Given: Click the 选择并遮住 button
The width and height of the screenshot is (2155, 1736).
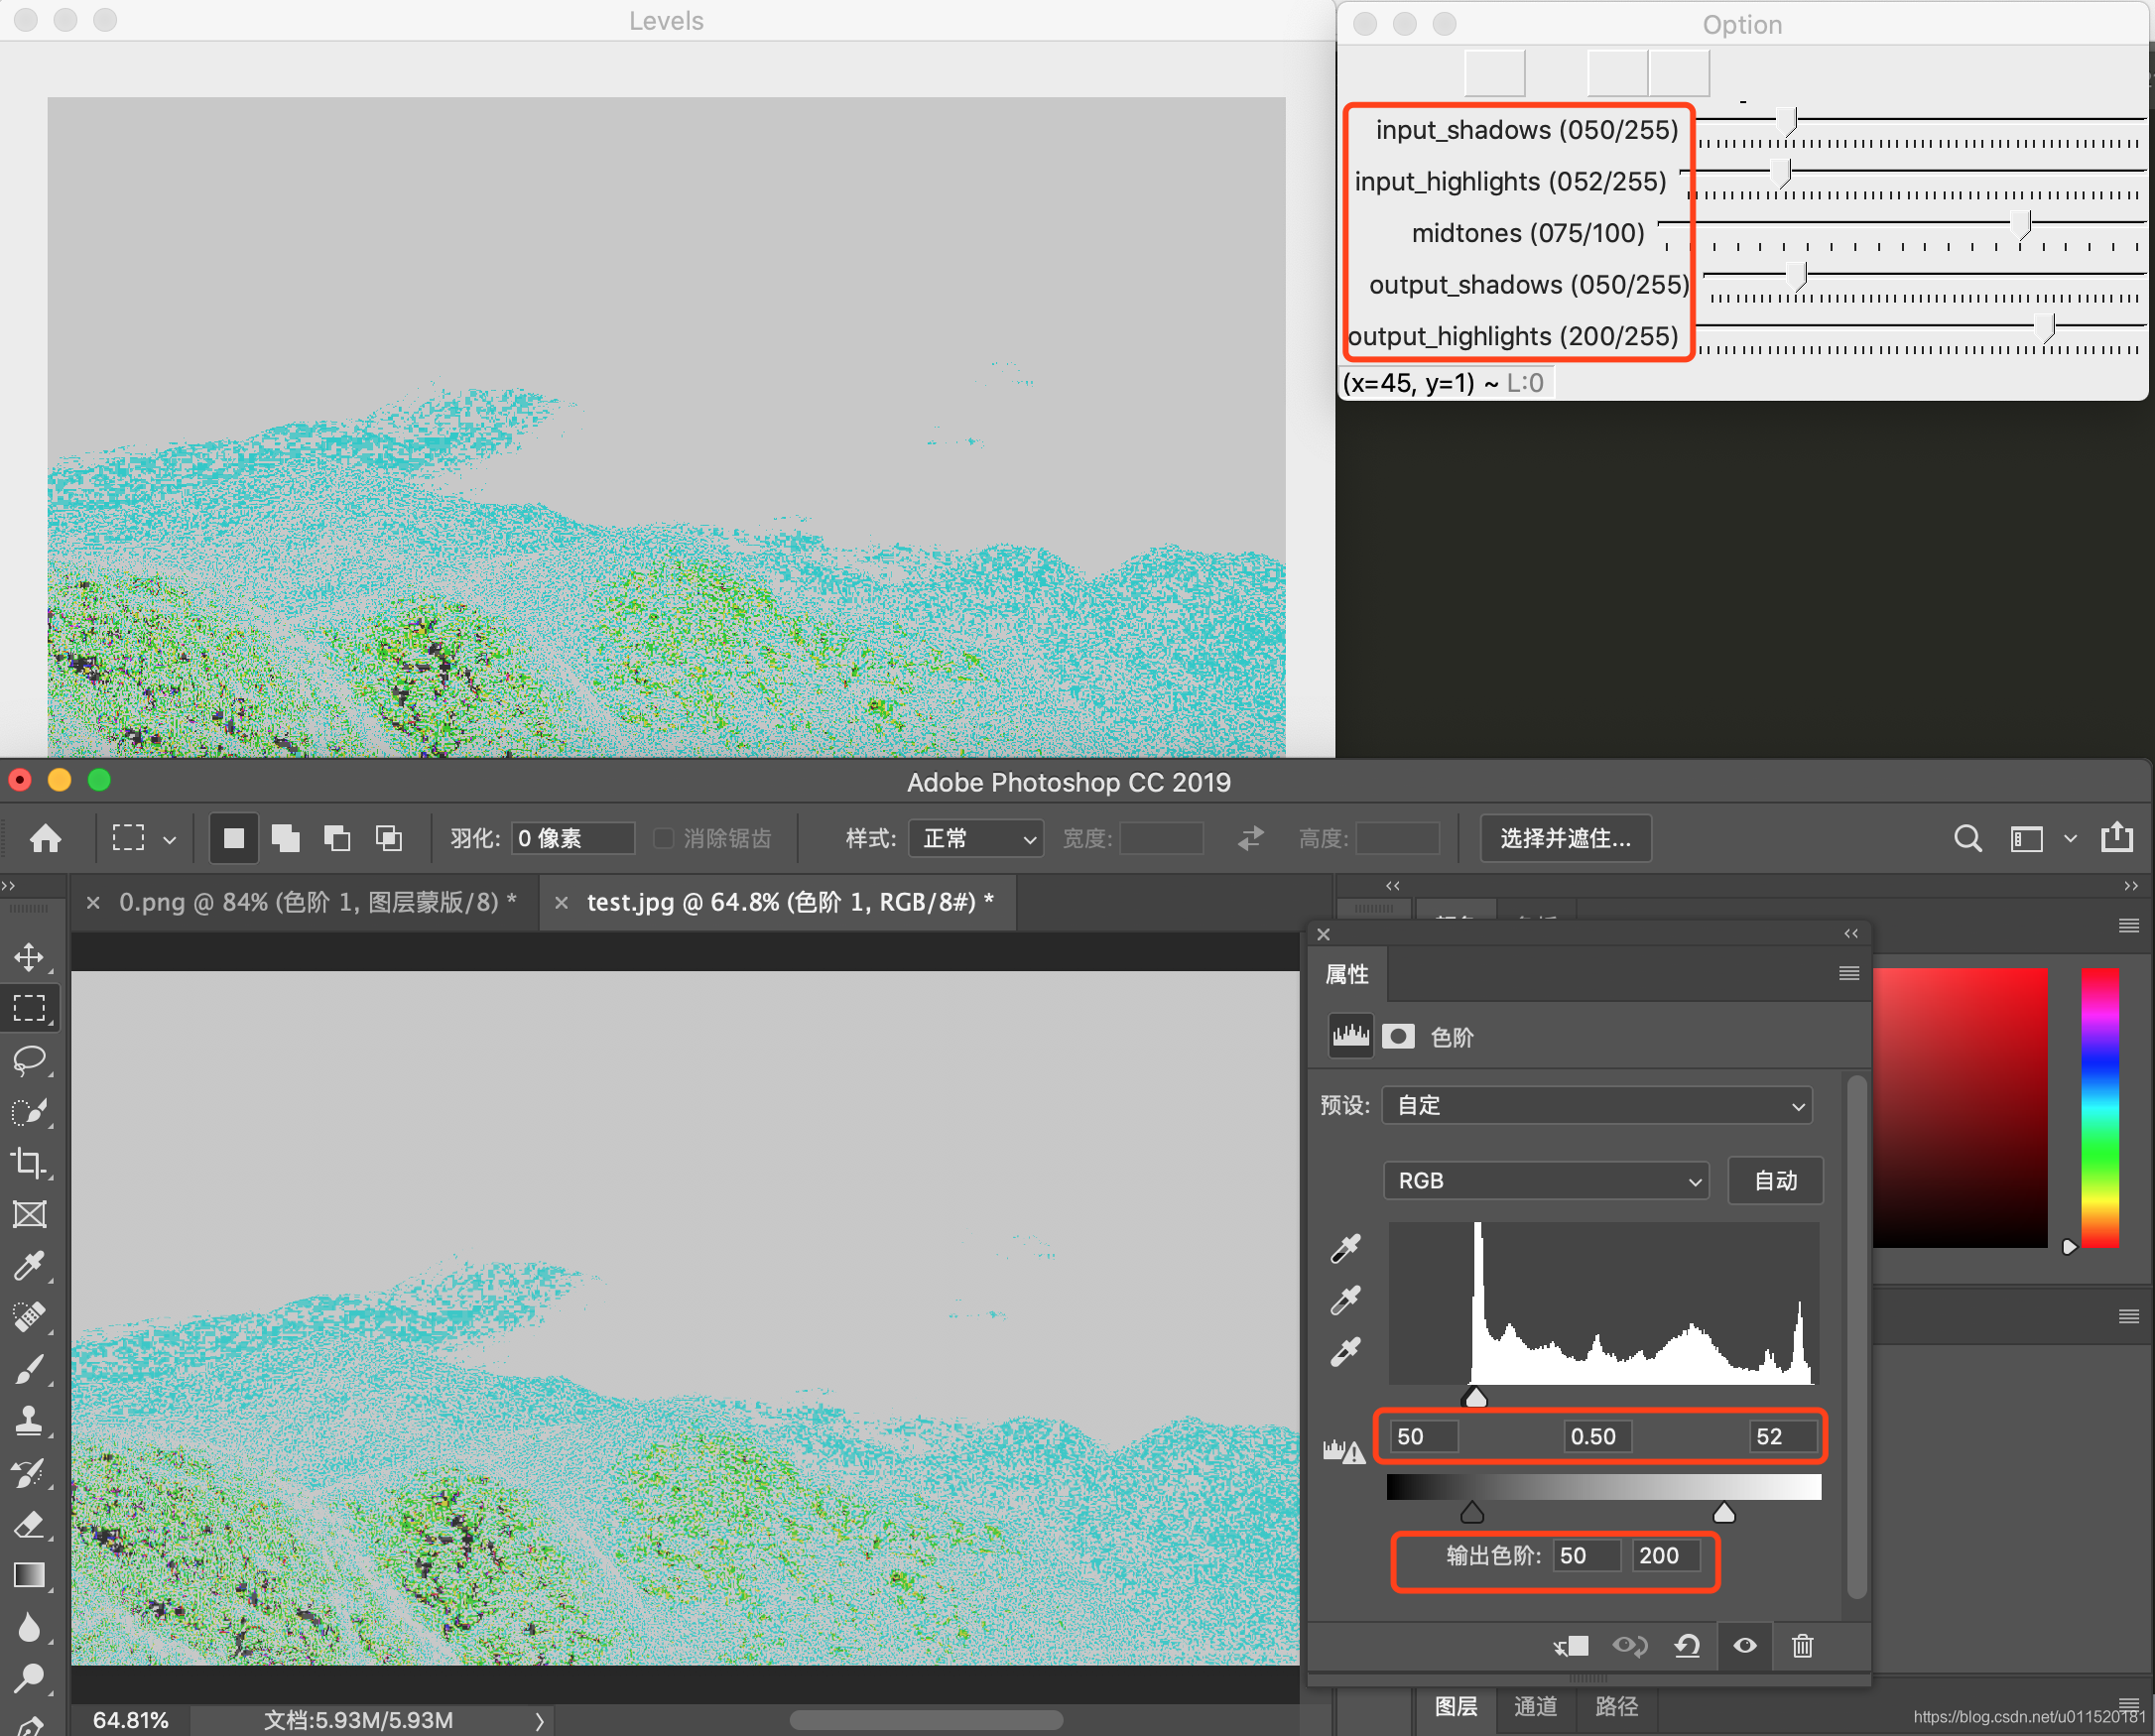Looking at the screenshot, I should tap(1565, 838).
